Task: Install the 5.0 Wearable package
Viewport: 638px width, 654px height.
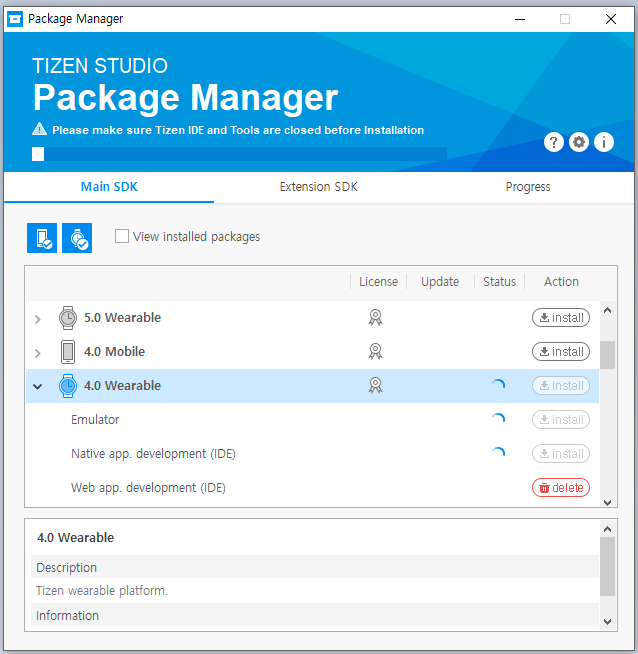Action: coord(561,318)
